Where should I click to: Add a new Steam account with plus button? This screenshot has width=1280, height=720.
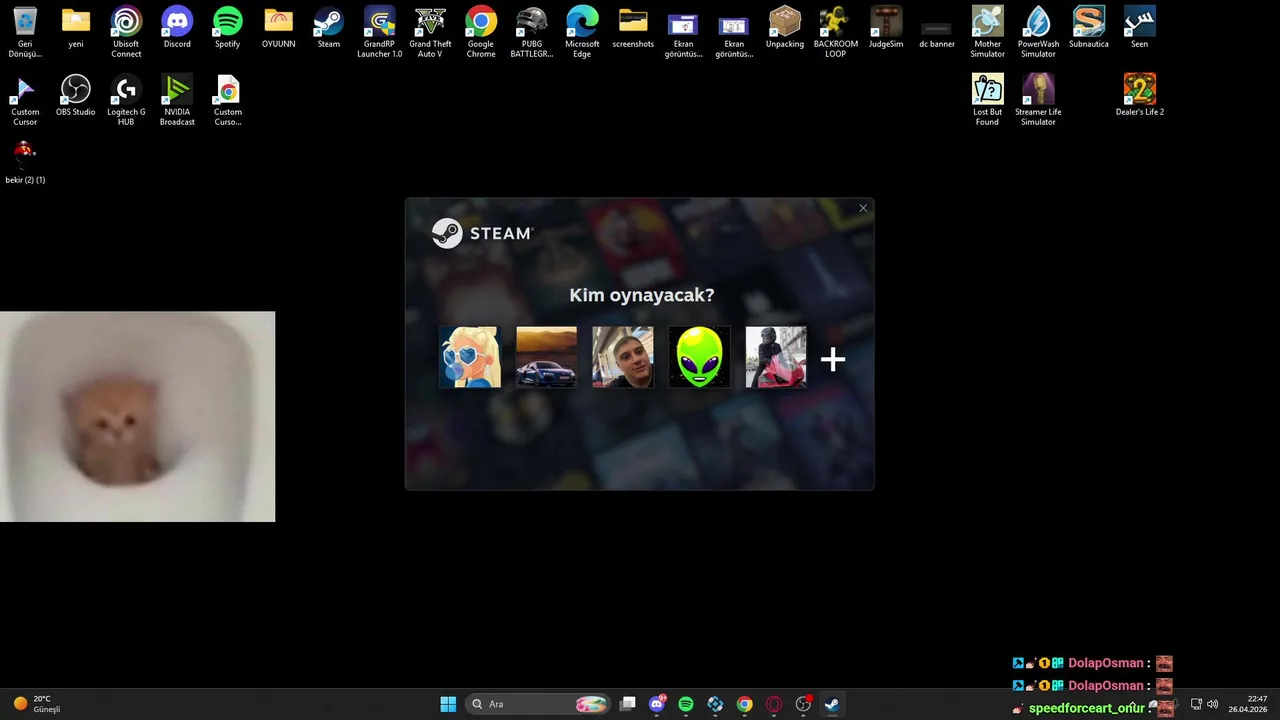click(x=833, y=359)
